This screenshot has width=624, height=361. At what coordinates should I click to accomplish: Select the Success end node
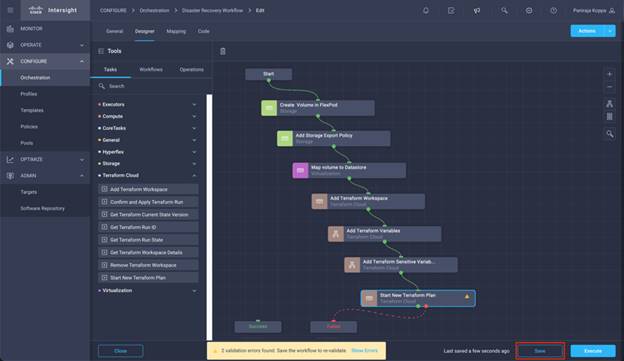pyautogui.click(x=258, y=327)
